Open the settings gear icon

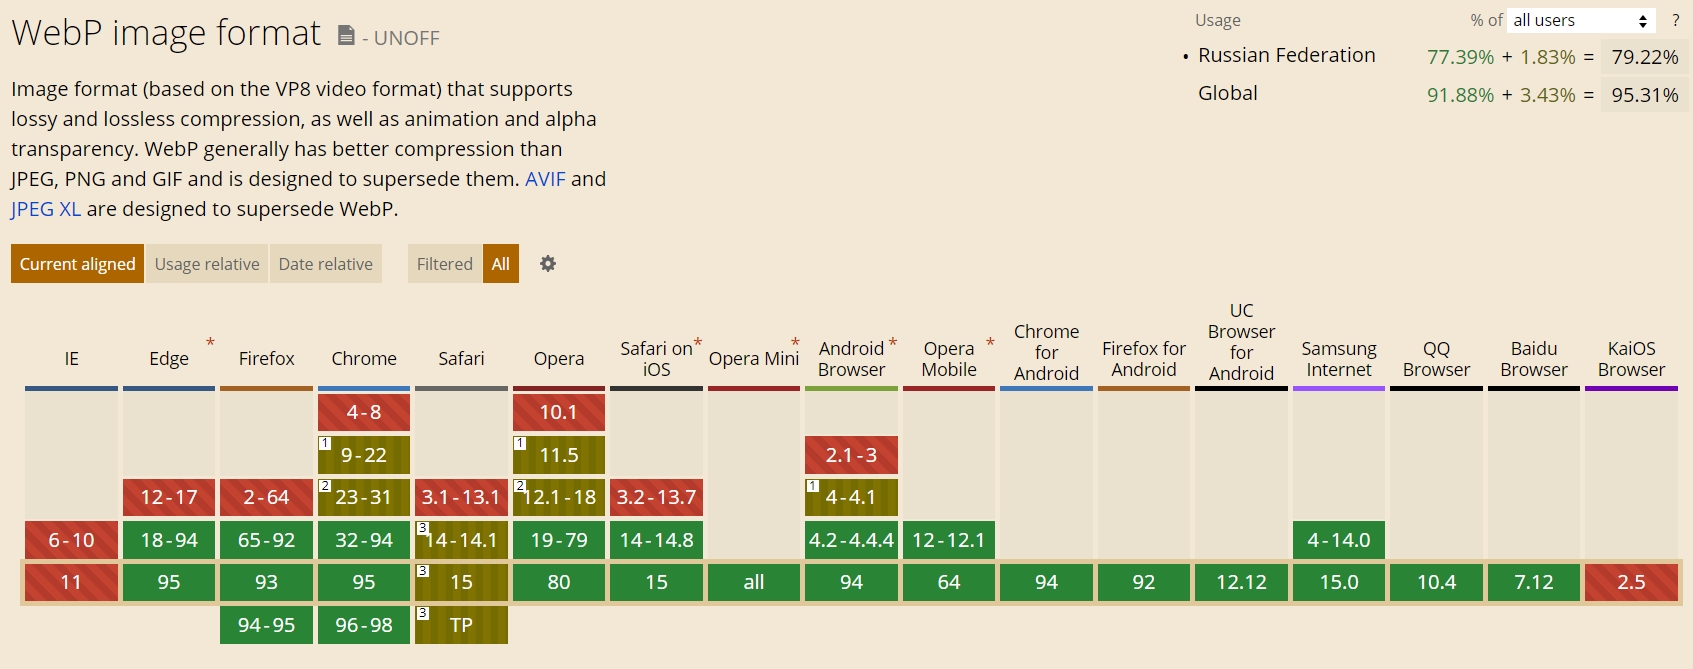548,264
